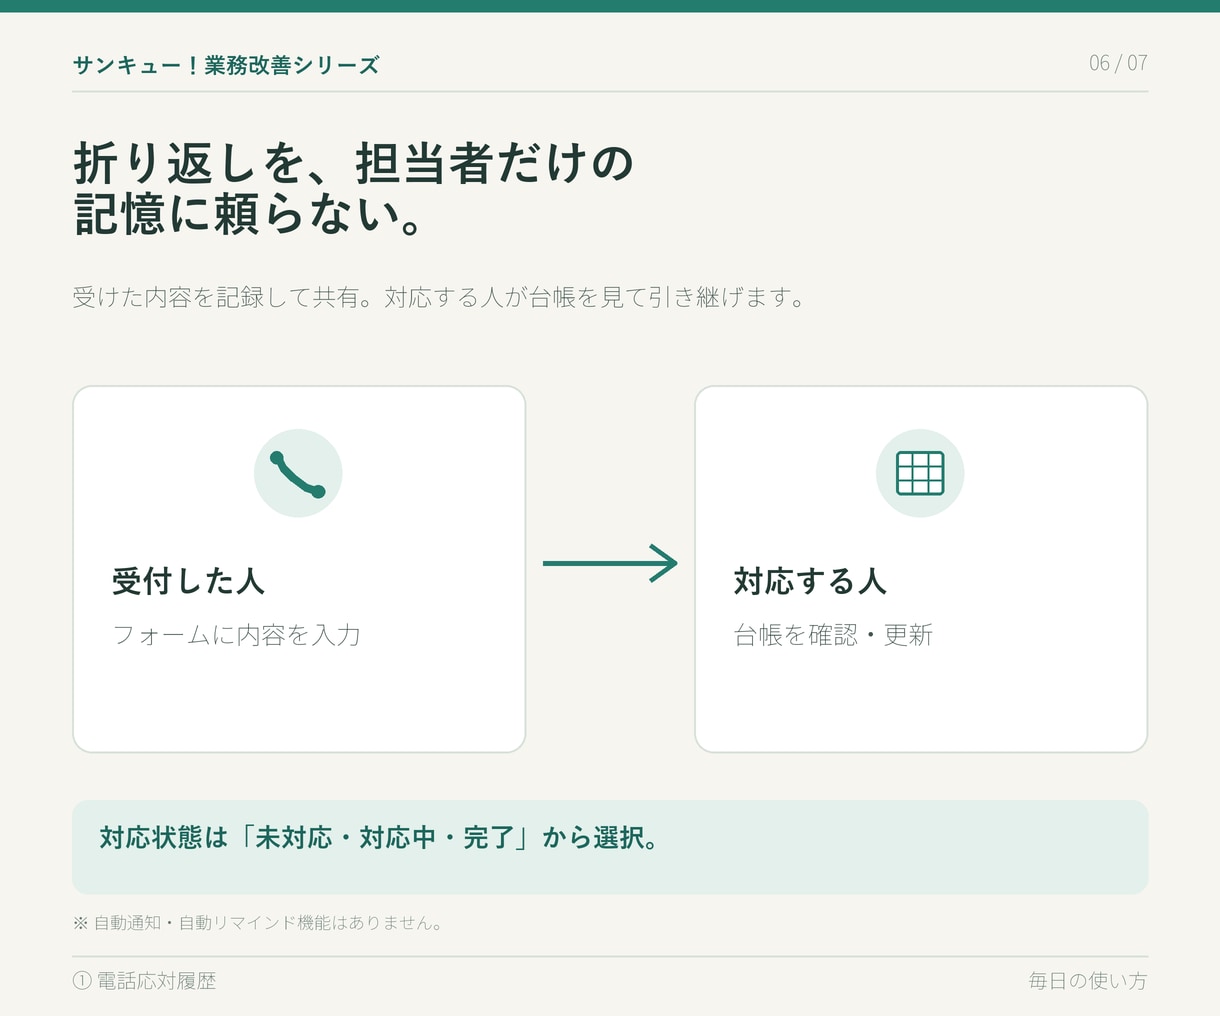Viewport: 1220px width, 1016px height.
Task: Click the subtitle starting 受けた内容を記録して共有
Action: pos(440,297)
